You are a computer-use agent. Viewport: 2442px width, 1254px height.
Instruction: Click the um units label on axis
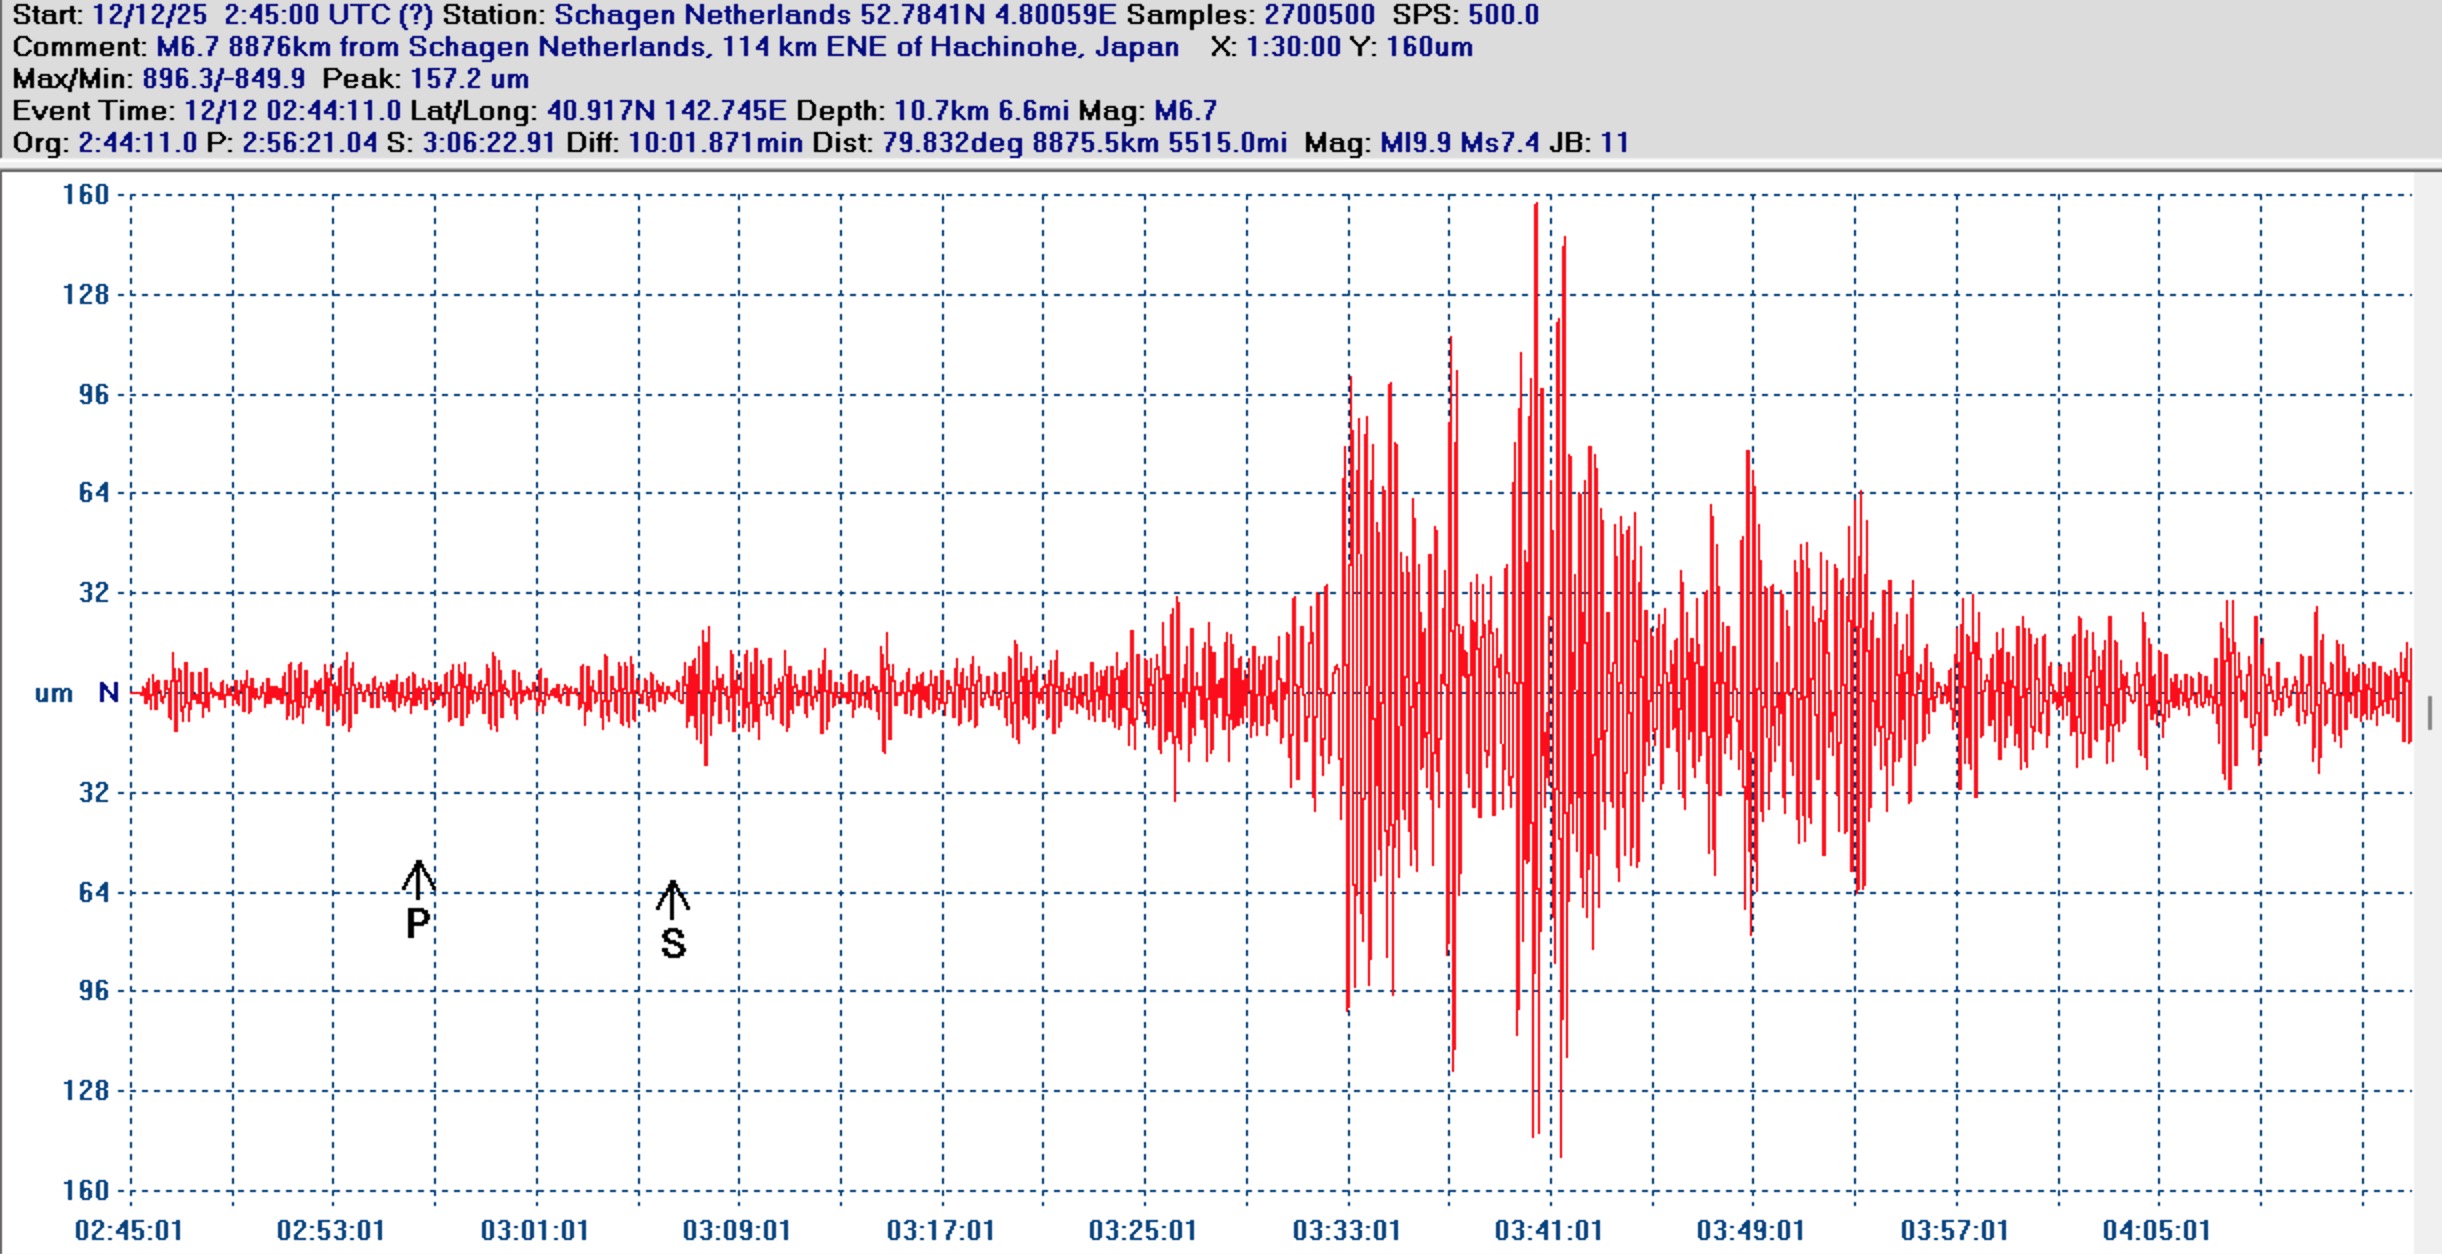point(53,693)
